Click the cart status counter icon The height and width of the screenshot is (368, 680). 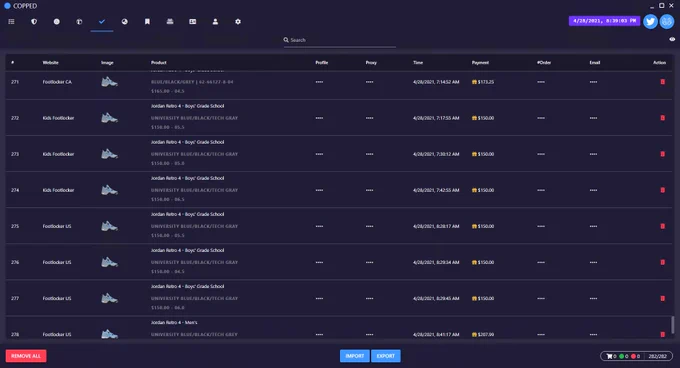tap(609, 356)
